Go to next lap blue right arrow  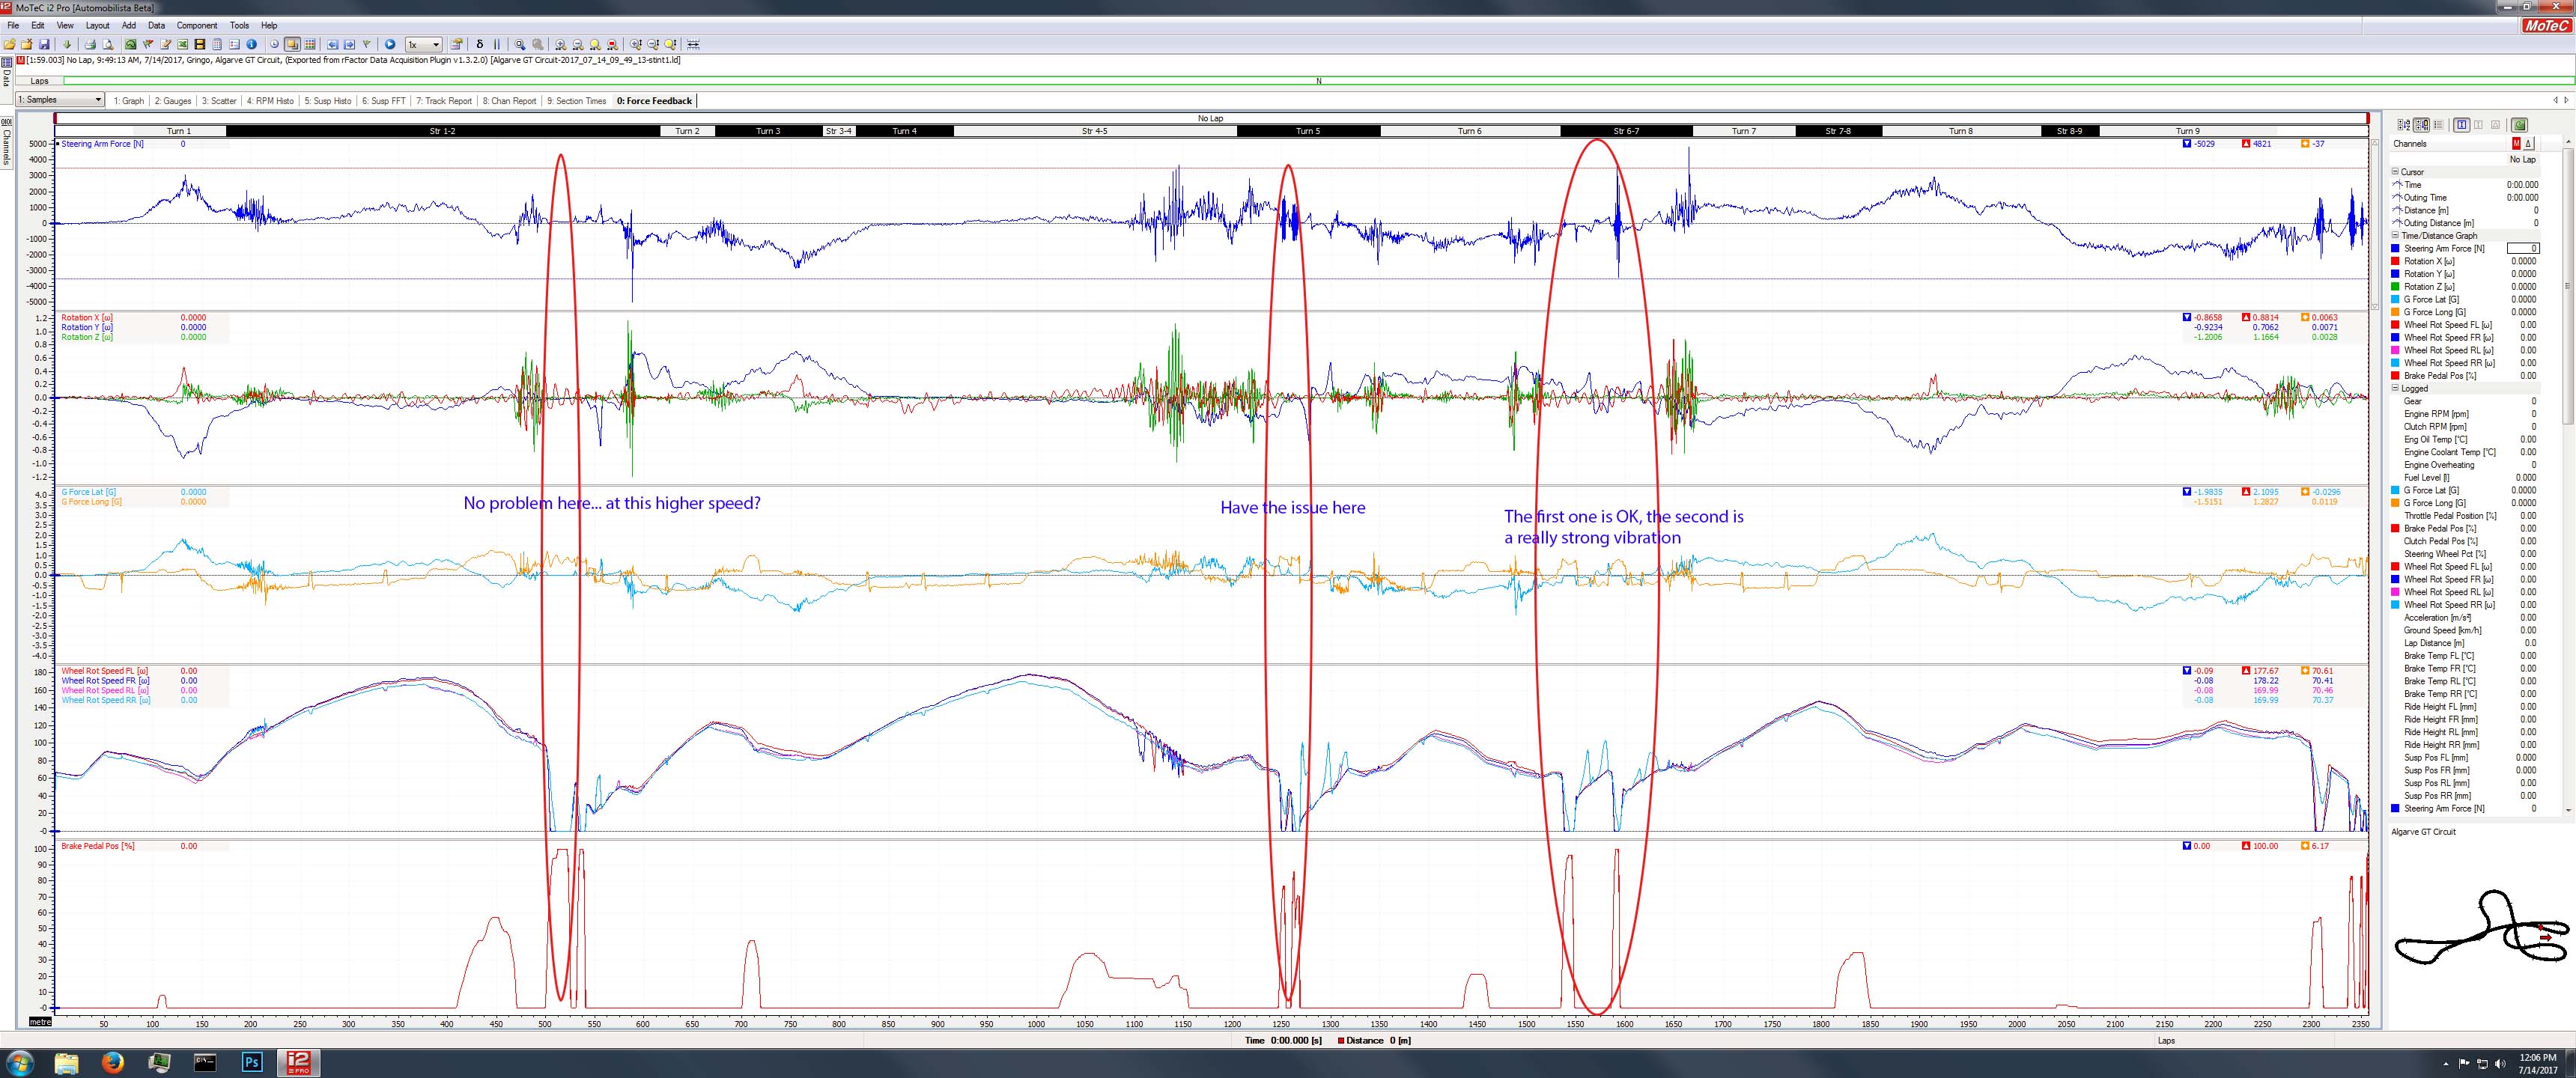click(349, 44)
